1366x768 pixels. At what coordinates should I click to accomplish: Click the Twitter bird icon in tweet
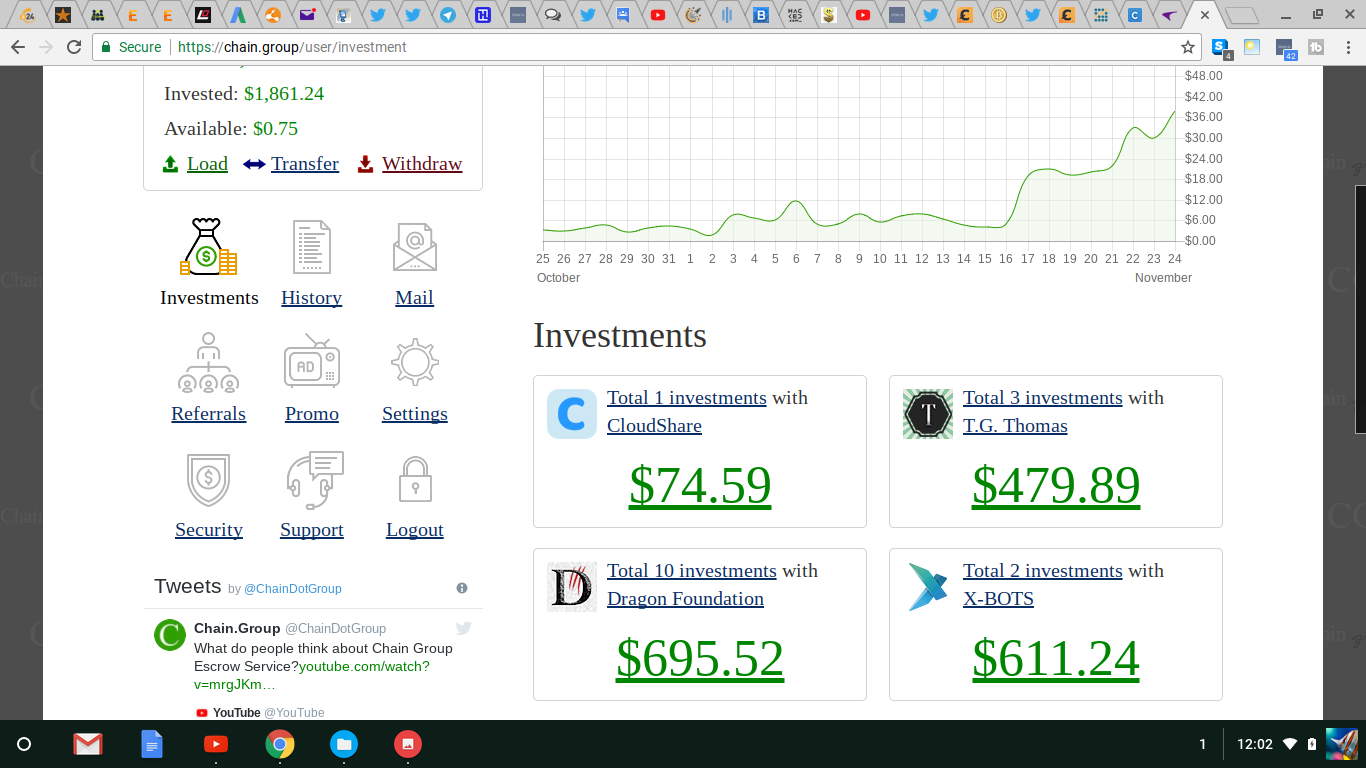pos(463,628)
